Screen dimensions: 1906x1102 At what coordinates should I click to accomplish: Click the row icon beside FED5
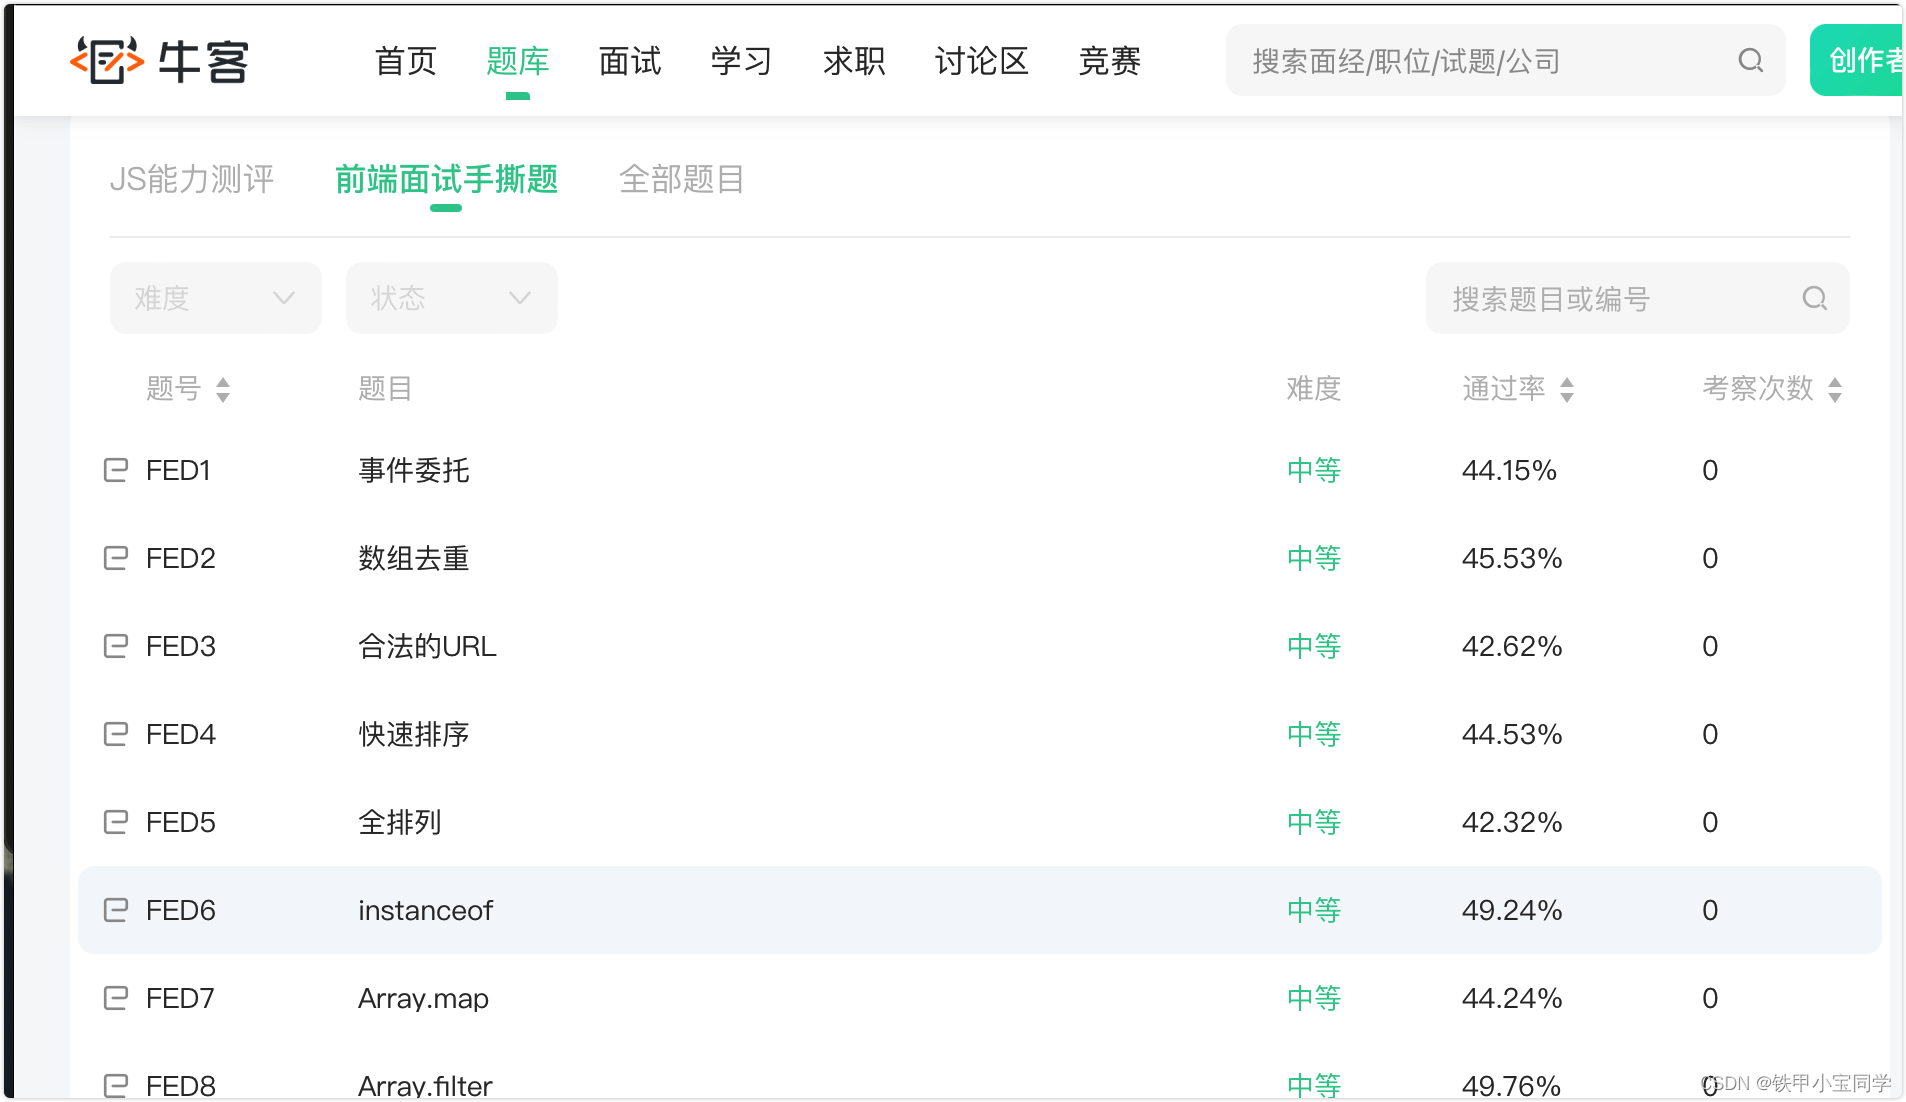click(116, 822)
